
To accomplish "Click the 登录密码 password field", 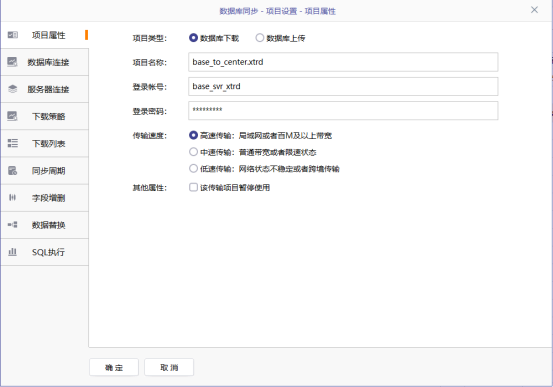I will (343, 110).
